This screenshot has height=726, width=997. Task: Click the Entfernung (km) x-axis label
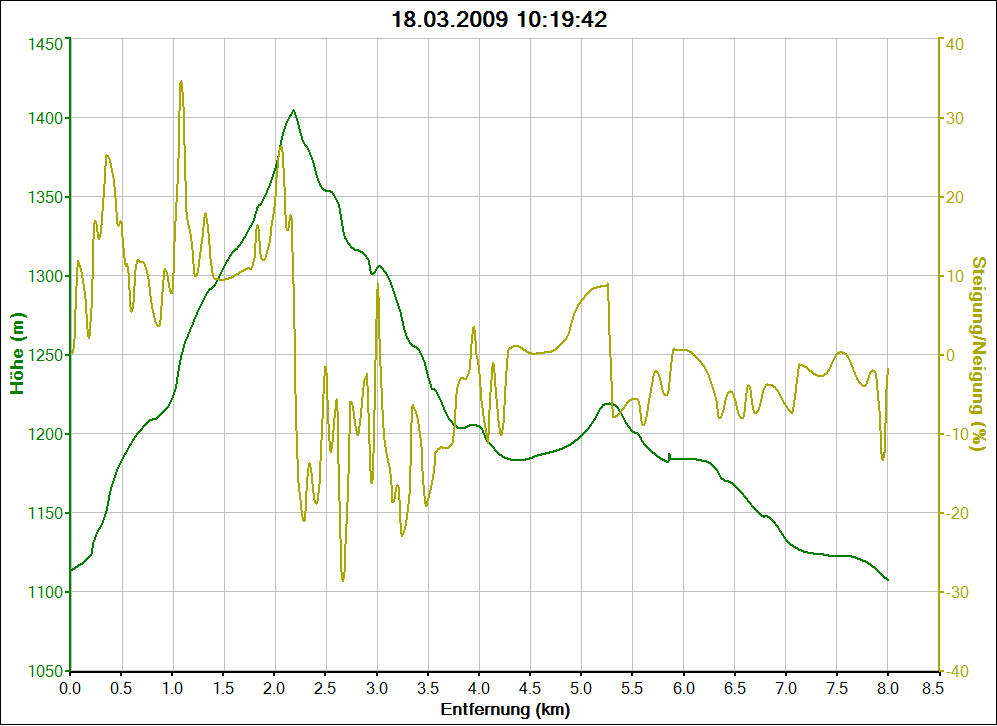tap(504, 709)
